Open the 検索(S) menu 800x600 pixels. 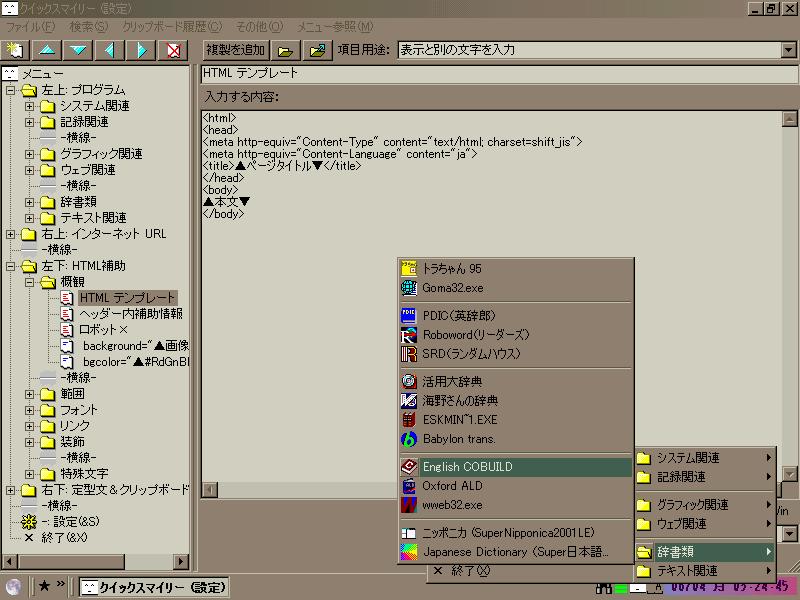[x=89, y=27]
